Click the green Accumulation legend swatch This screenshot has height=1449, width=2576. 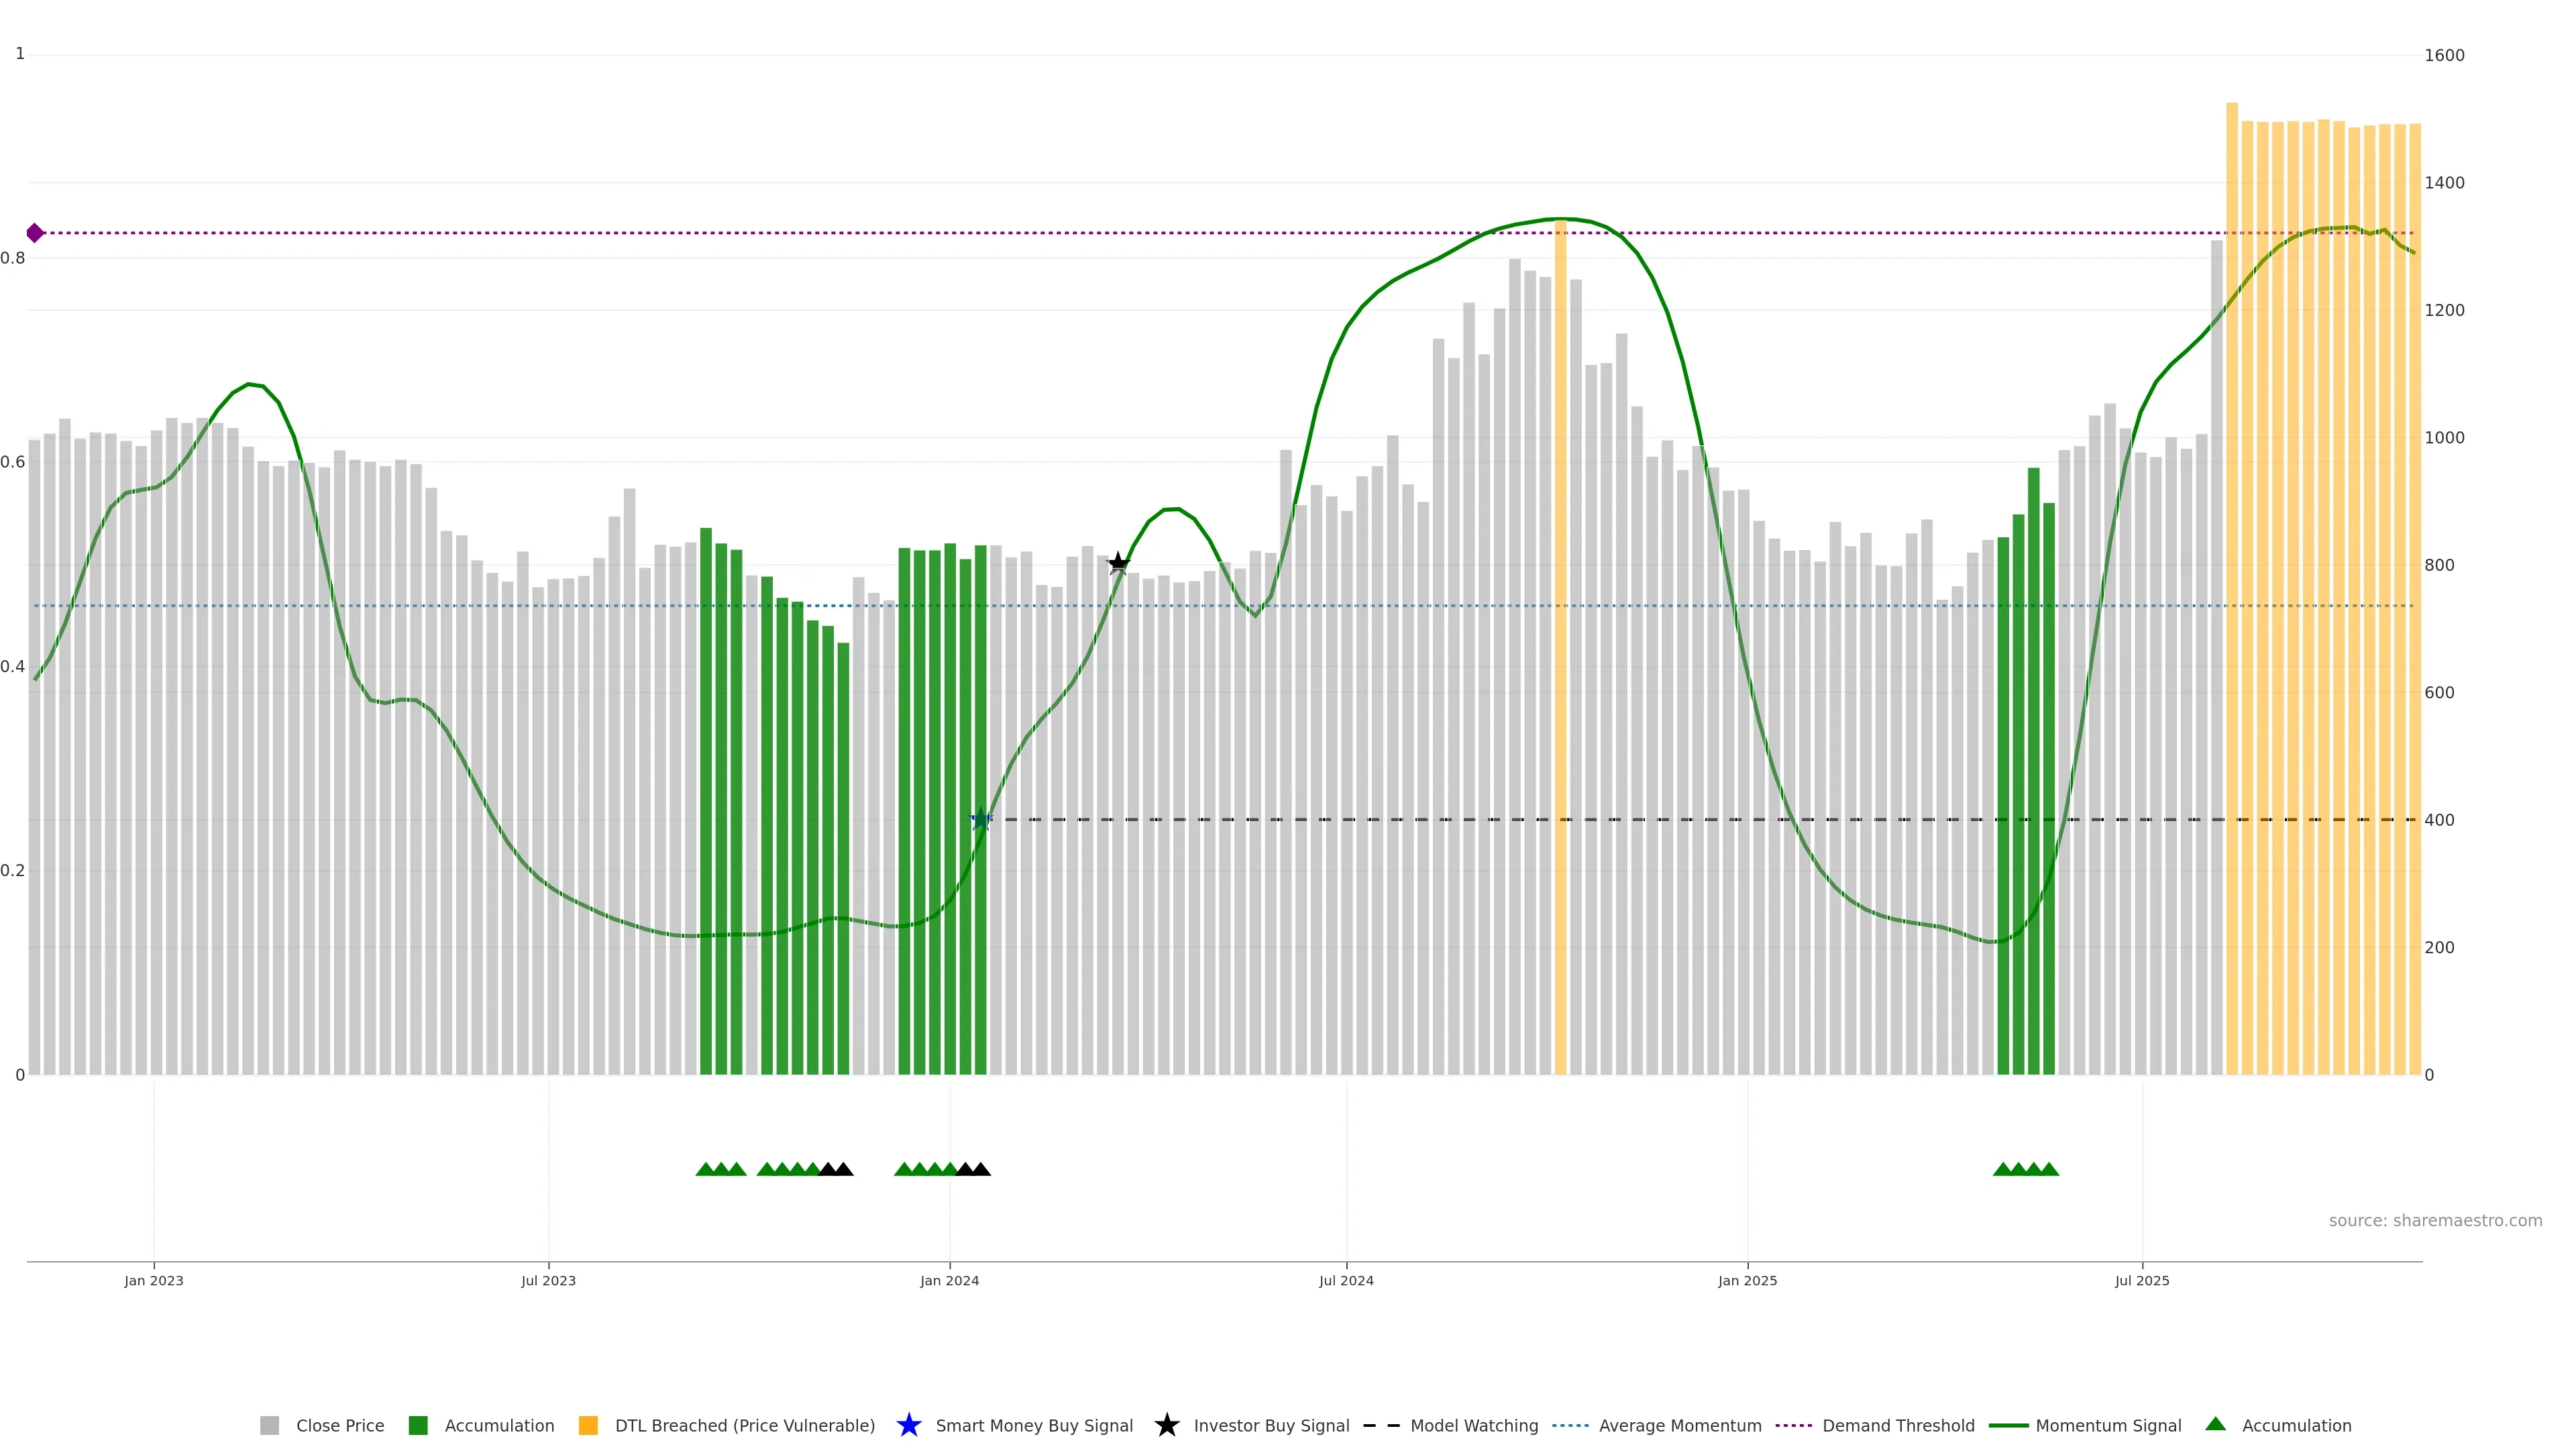tap(418, 1425)
